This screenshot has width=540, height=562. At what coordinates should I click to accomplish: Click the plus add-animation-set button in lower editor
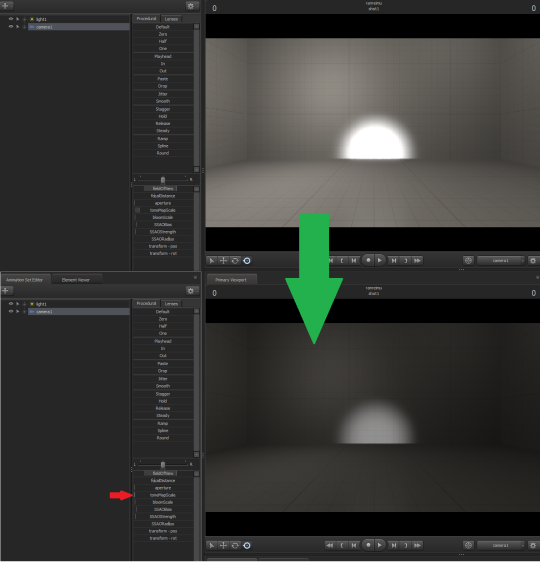click(7, 291)
